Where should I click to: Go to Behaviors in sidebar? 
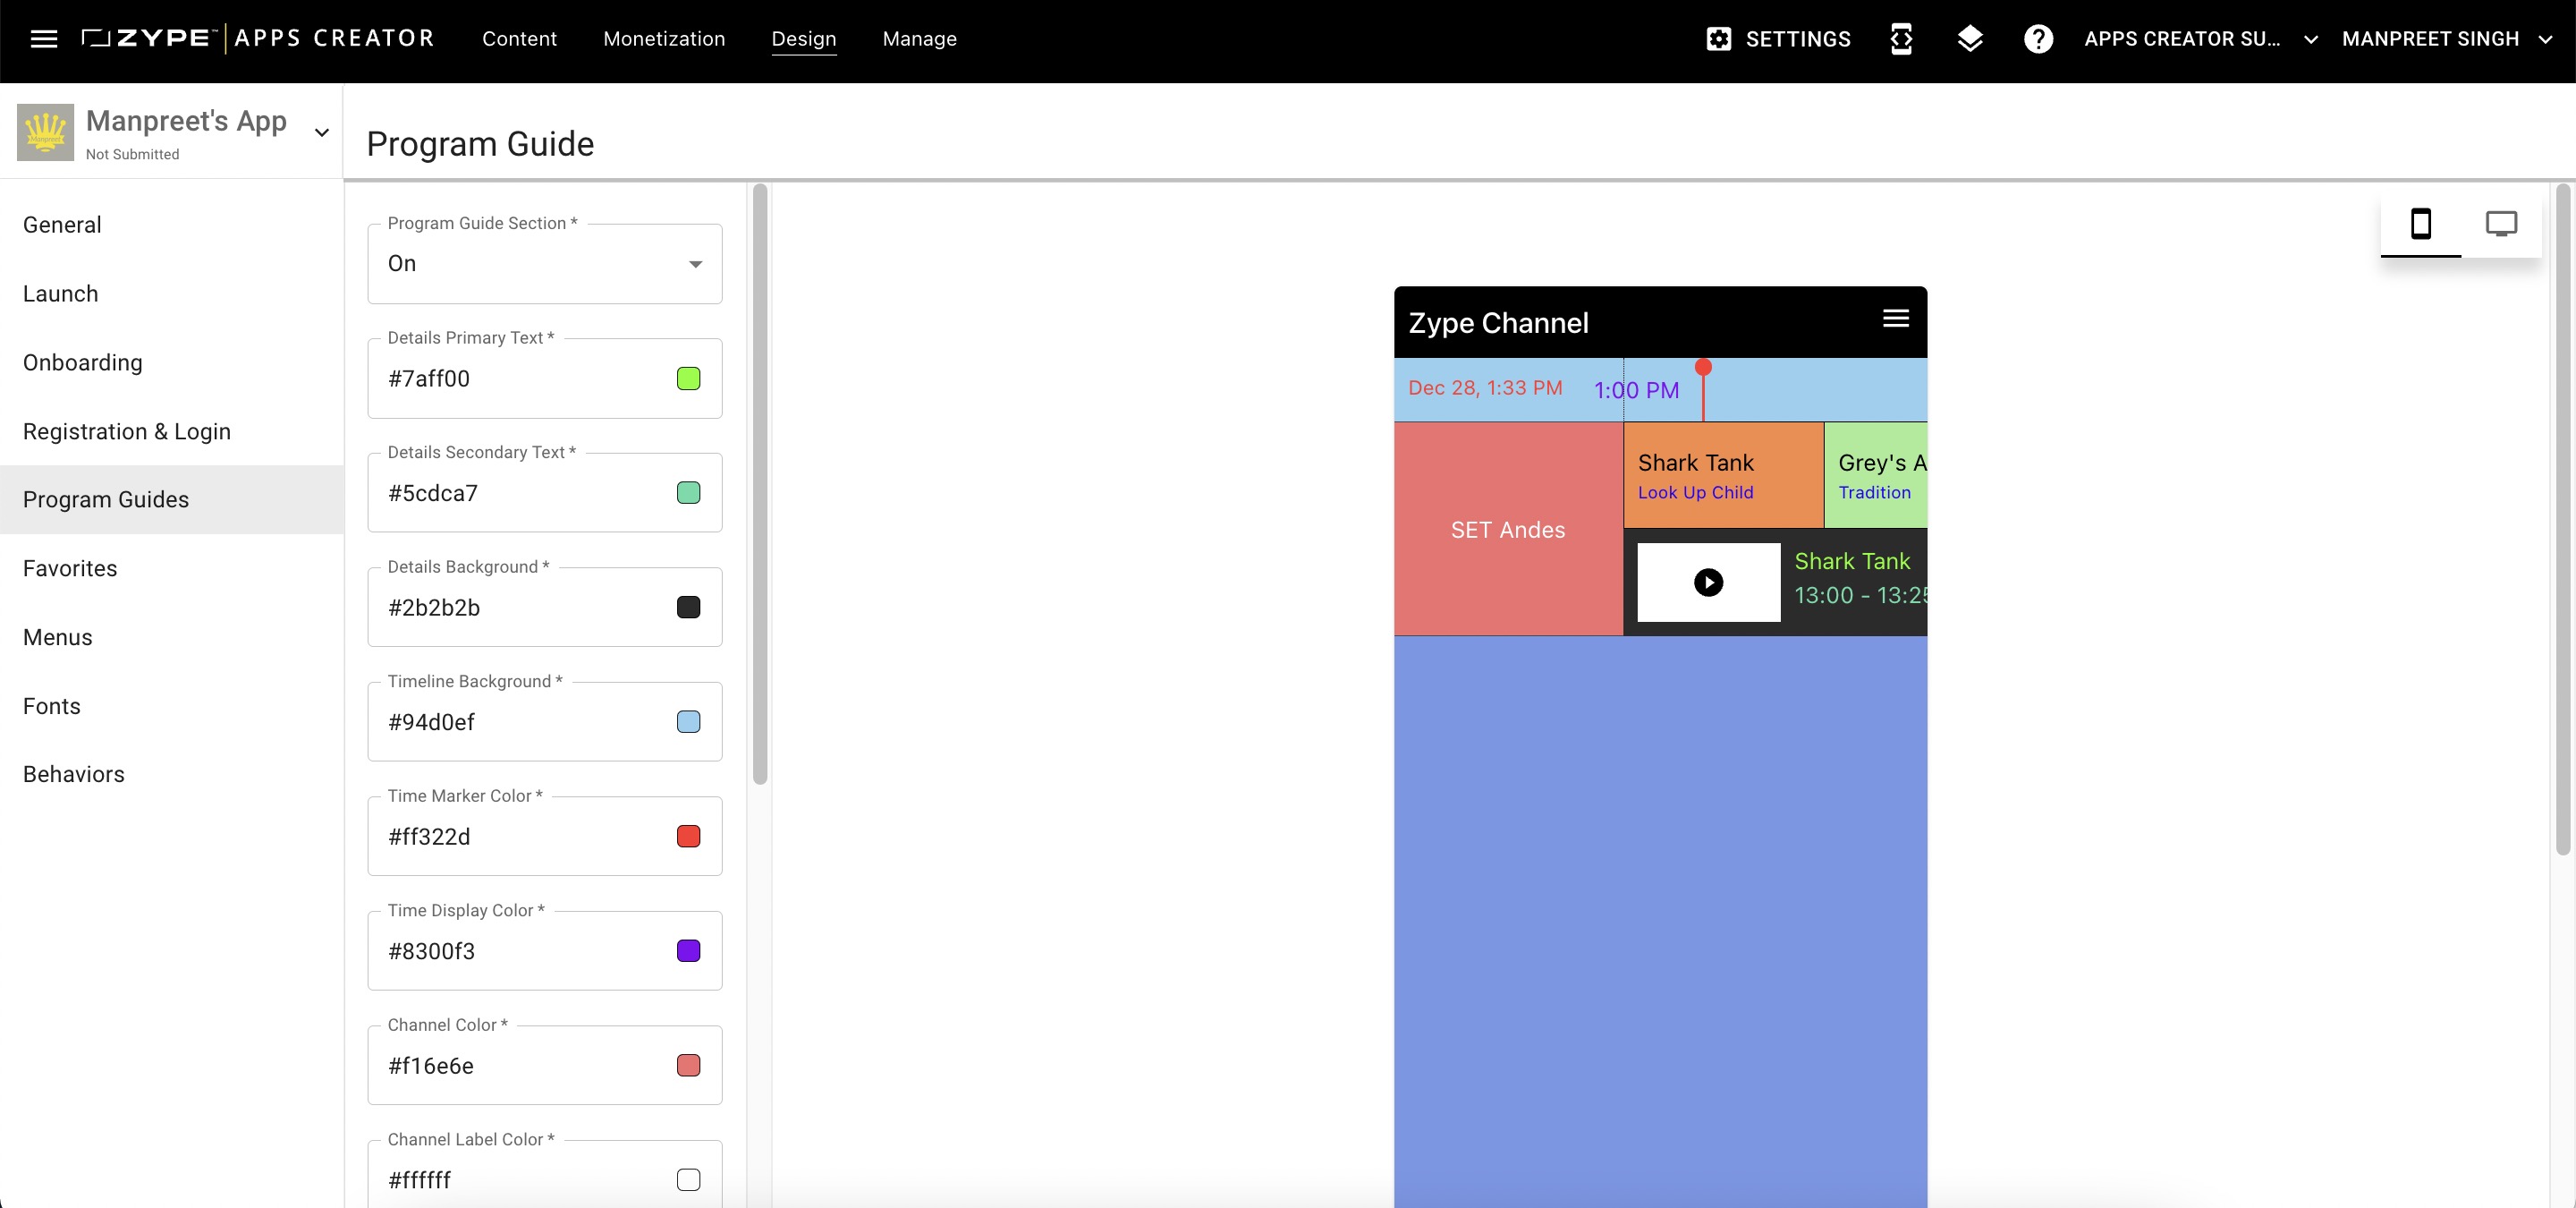(172, 774)
